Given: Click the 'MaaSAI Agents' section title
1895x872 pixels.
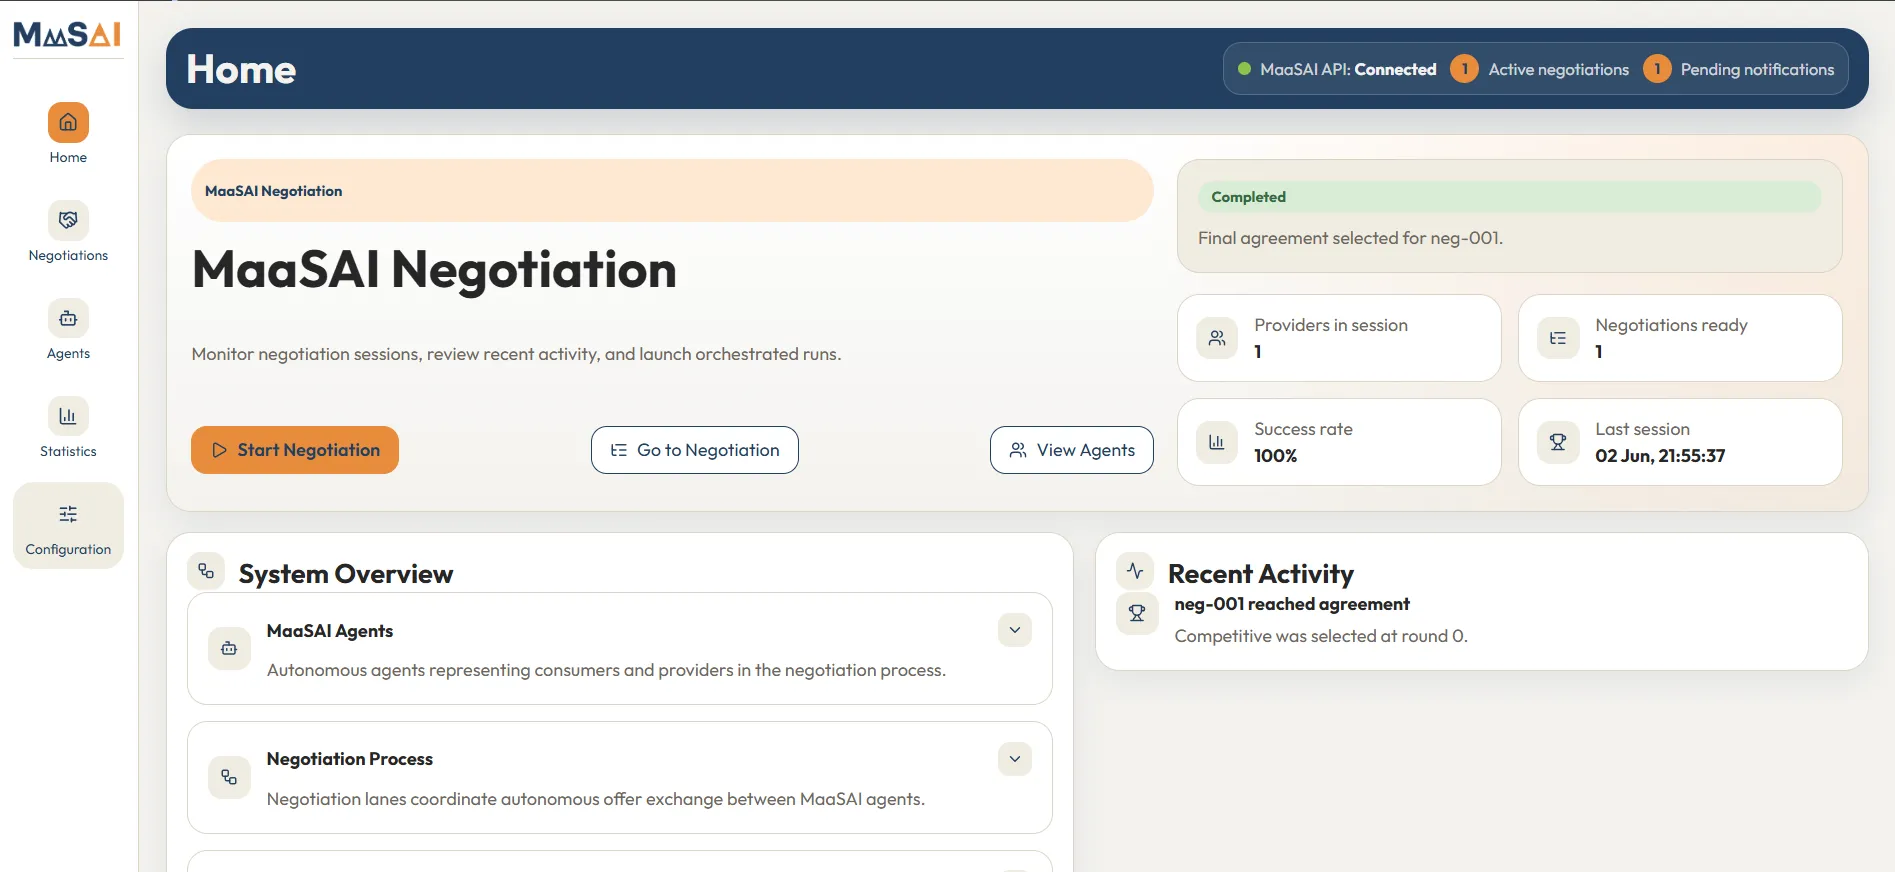Looking at the screenshot, I should point(330,631).
